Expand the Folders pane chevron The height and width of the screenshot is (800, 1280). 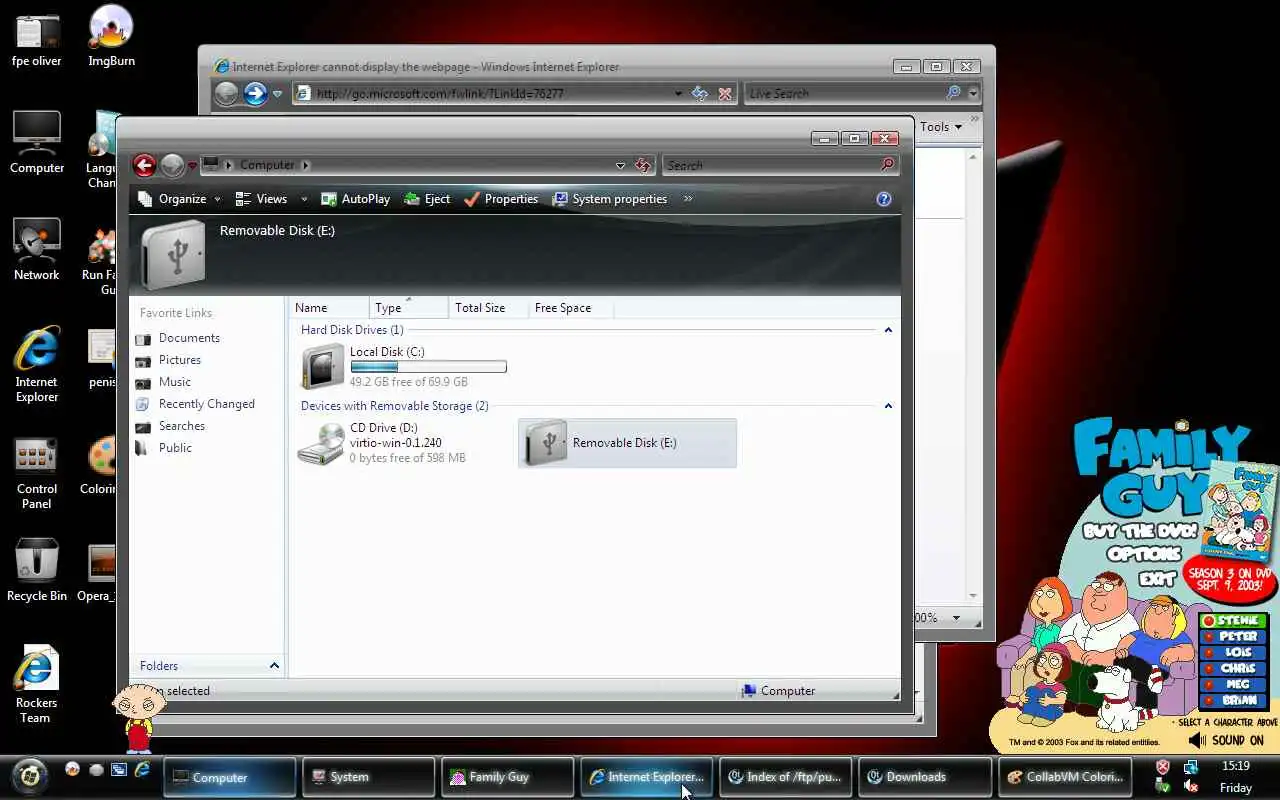pyautogui.click(x=274, y=666)
